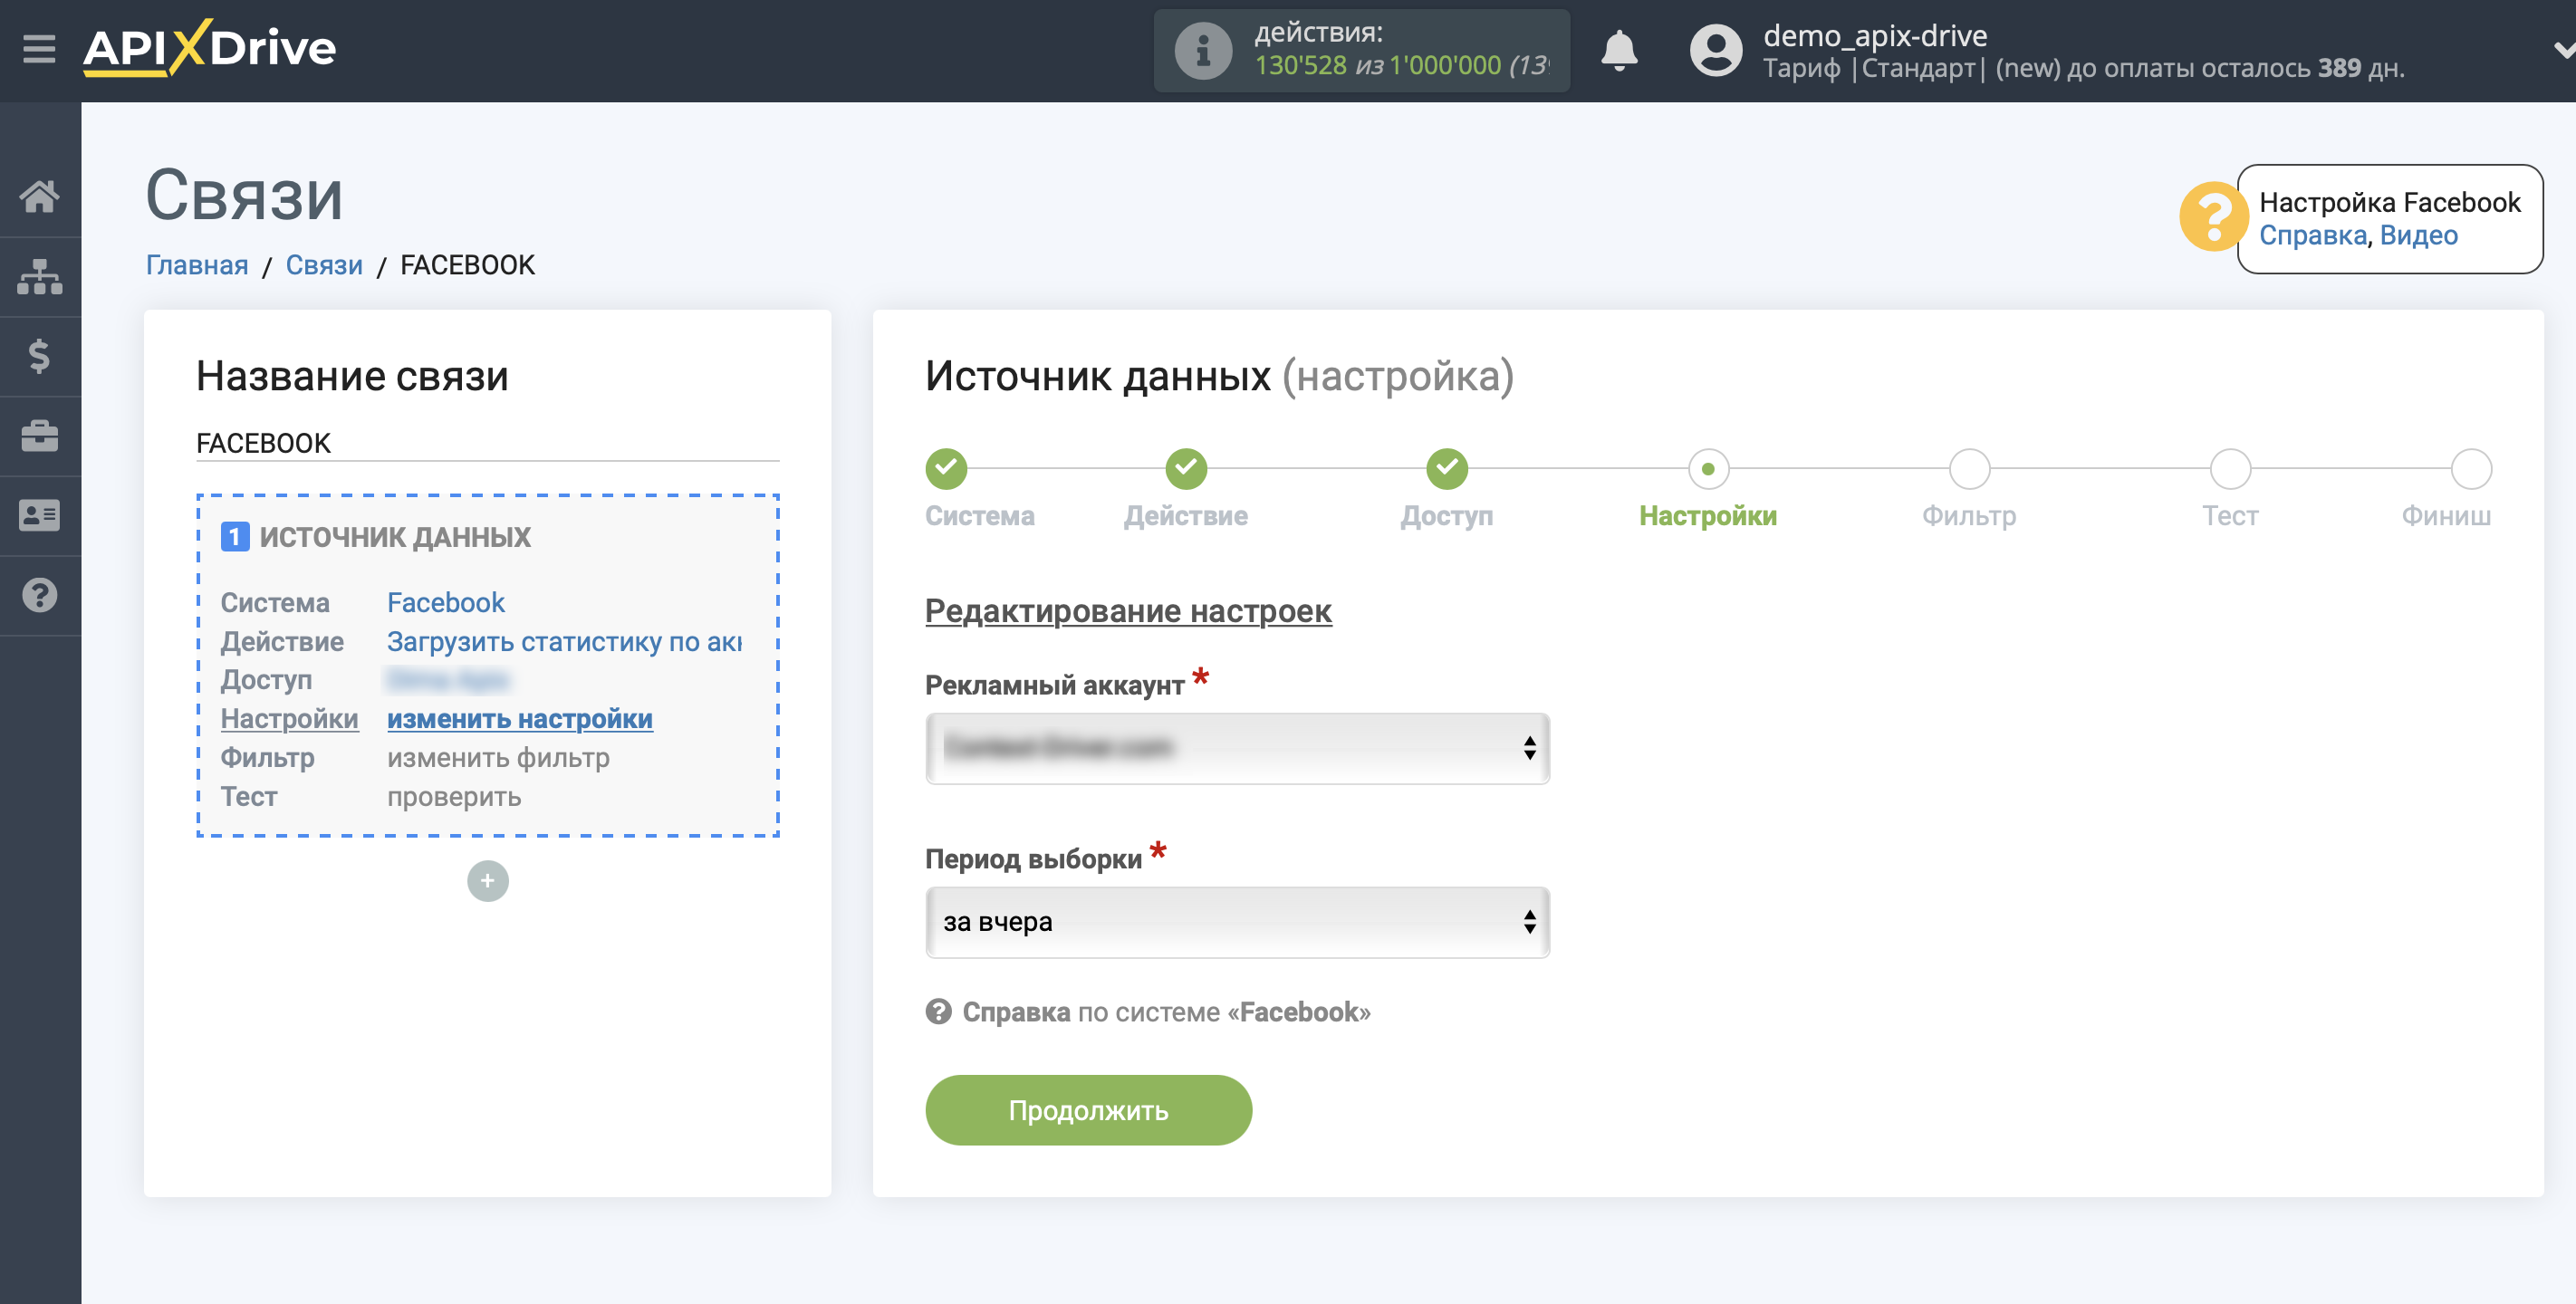2576x1304 pixels.
Task: Open Справка по системе Facebook link
Action: [1147, 1012]
